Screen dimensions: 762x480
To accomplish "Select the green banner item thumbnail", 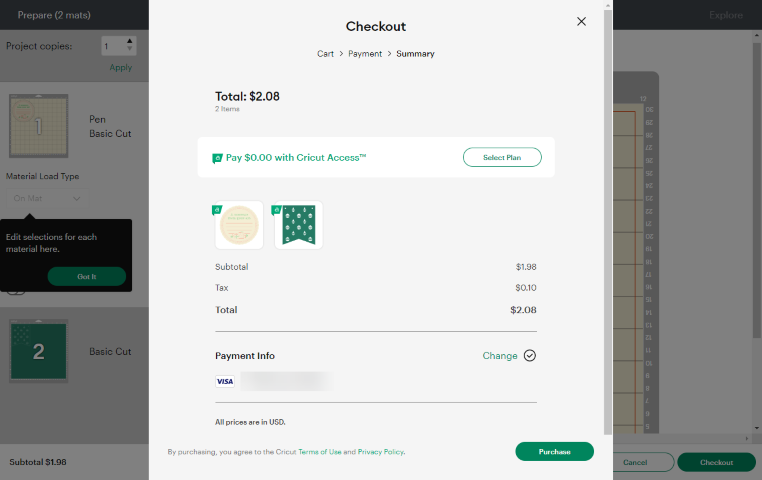I will click(x=298, y=225).
